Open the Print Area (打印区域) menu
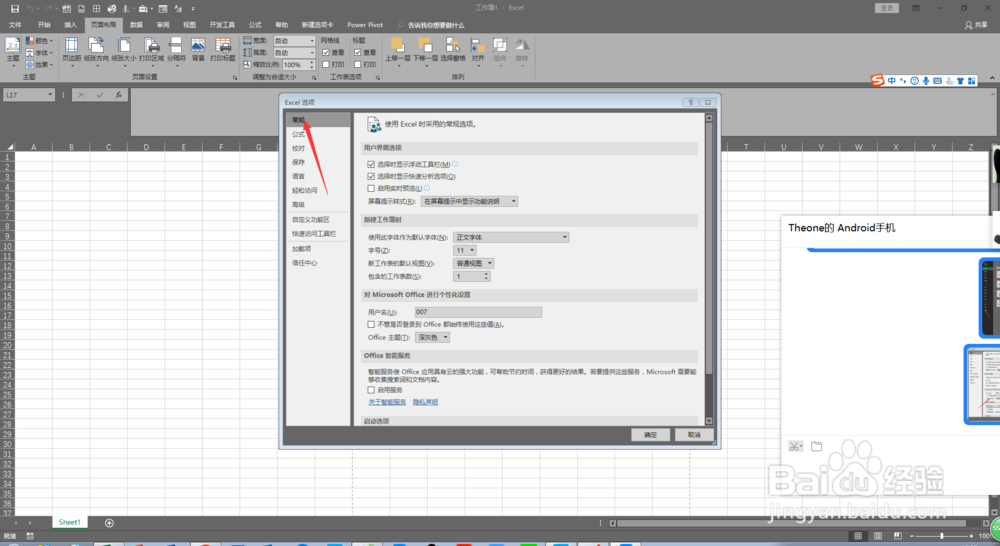This screenshot has height=546, width=1000. pos(151,50)
